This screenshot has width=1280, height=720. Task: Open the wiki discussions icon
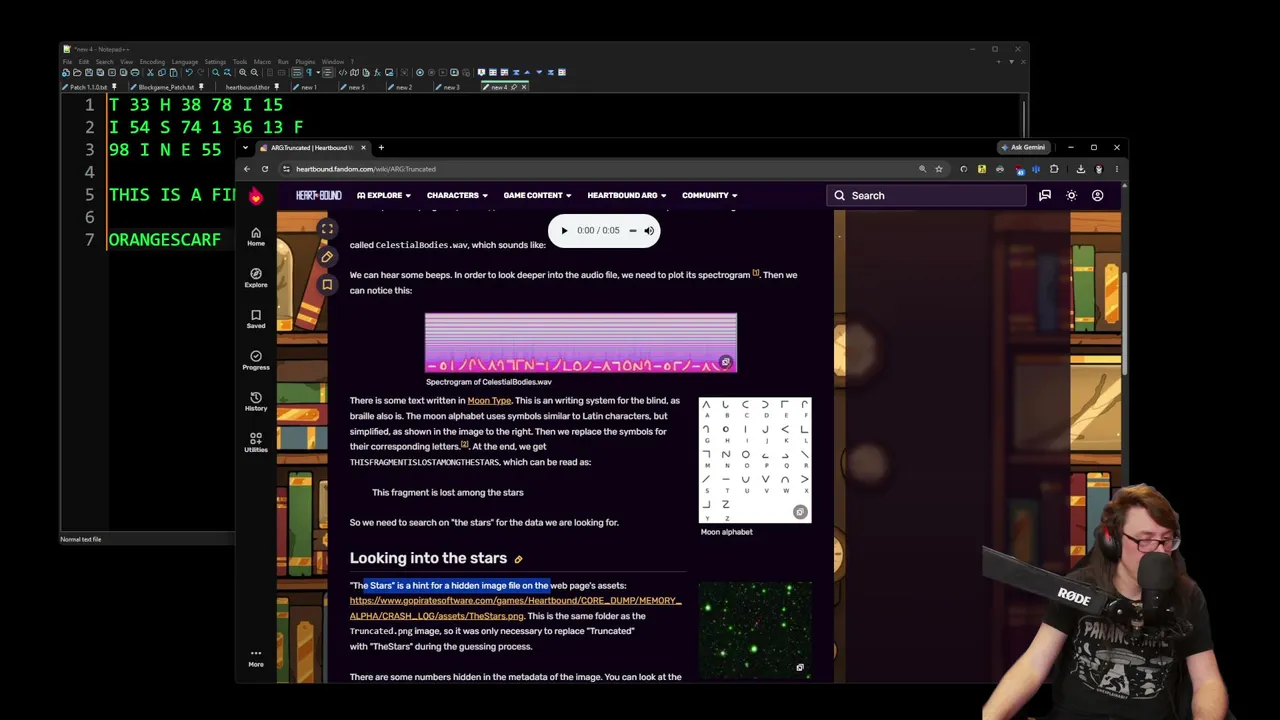[1045, 196]
